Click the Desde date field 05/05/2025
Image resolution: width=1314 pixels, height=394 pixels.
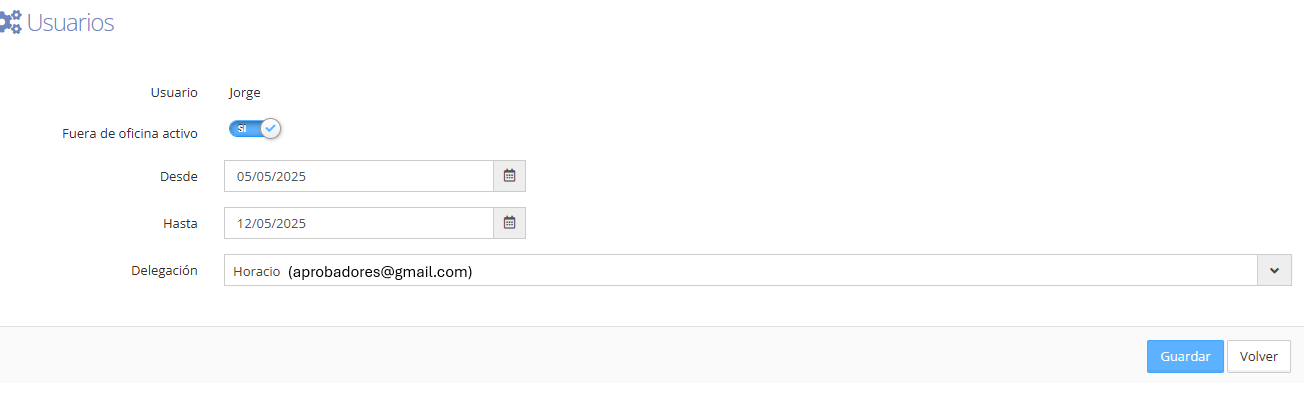pos(359,176)
